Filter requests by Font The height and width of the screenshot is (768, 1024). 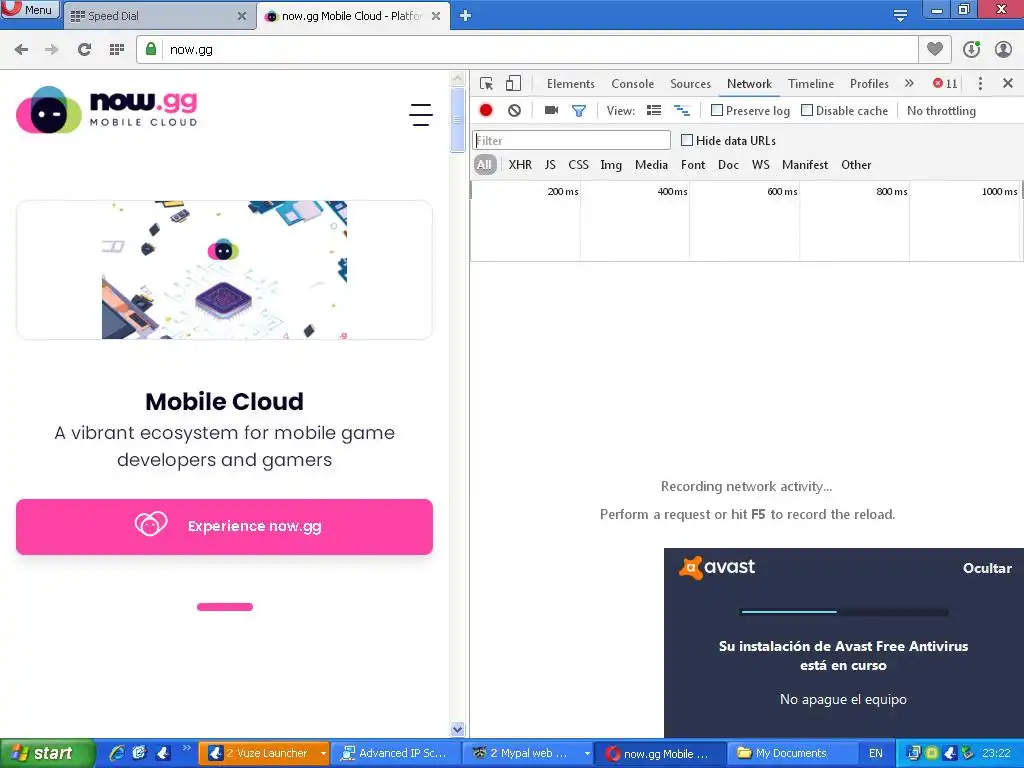[693, 165]
